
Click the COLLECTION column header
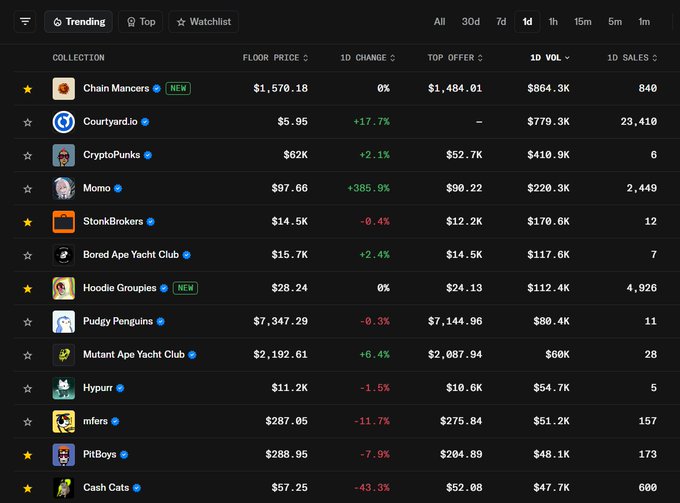tap(78, 58)
